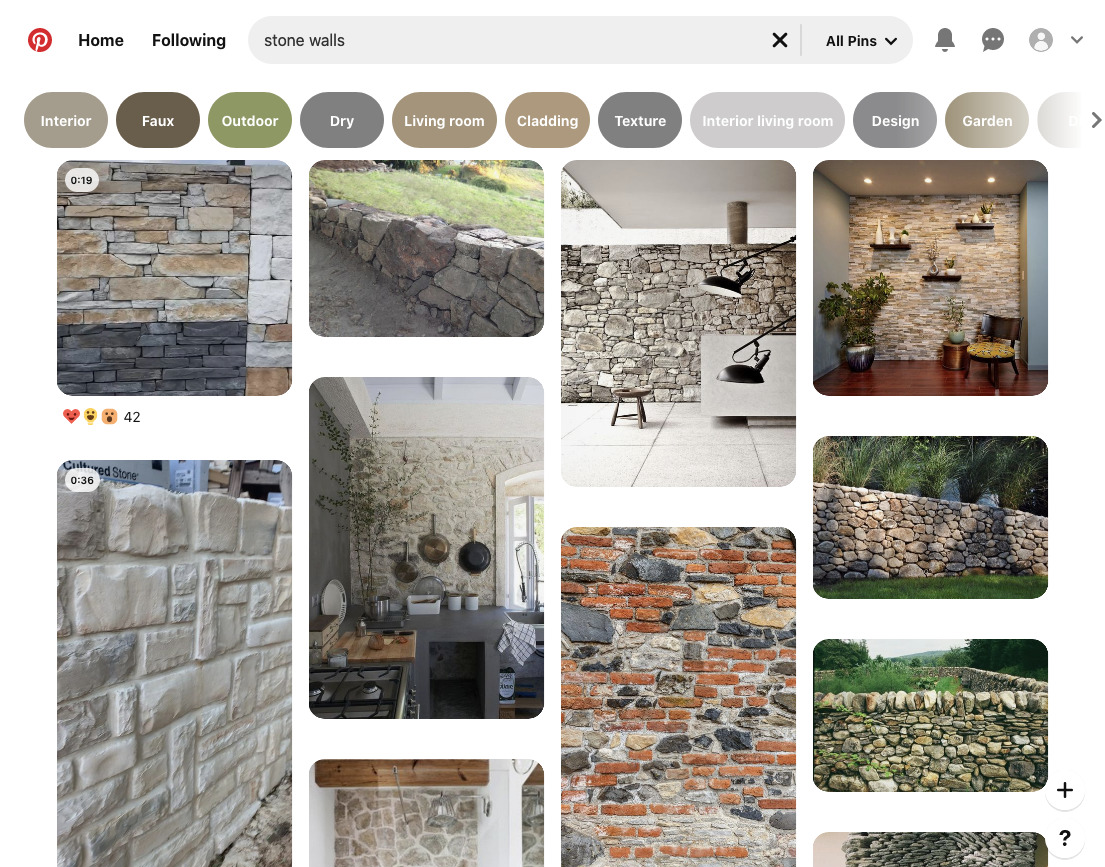The height and width of the screenshot is (867, 1105).
Task: Open help with the question mark icon
Action: coord(1065,839)
